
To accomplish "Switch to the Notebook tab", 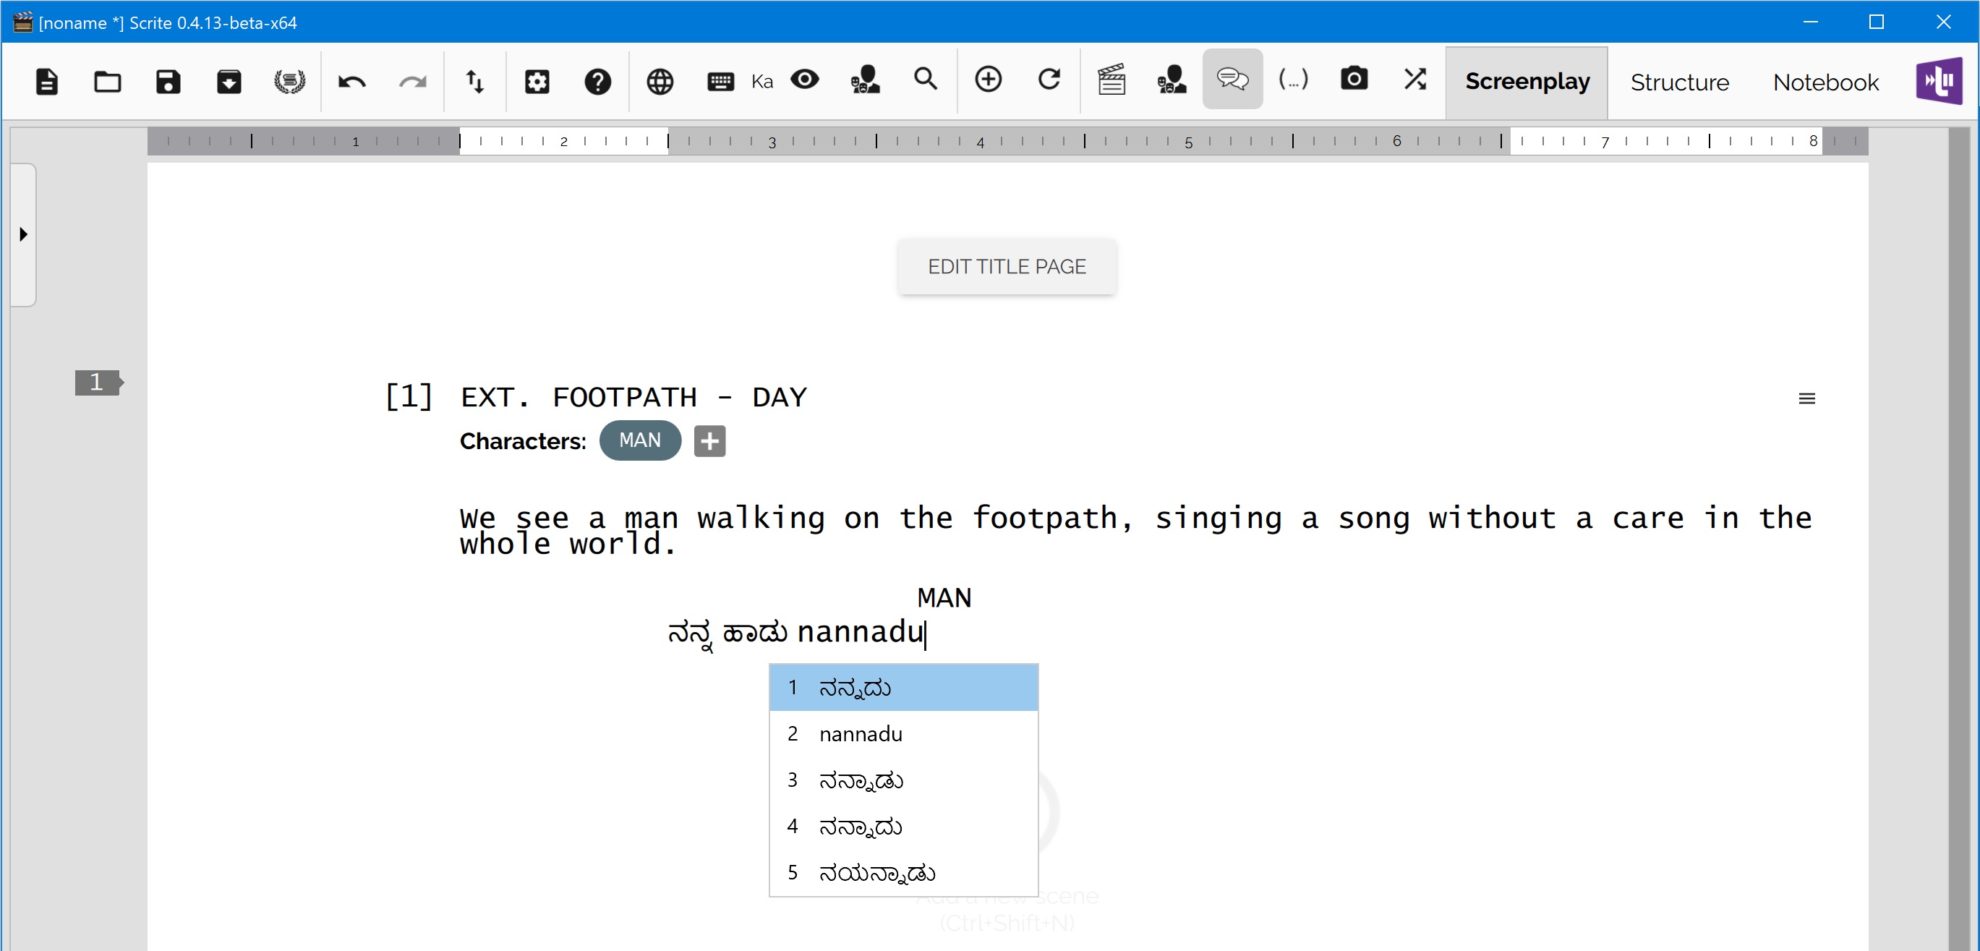I will 1824,82.
